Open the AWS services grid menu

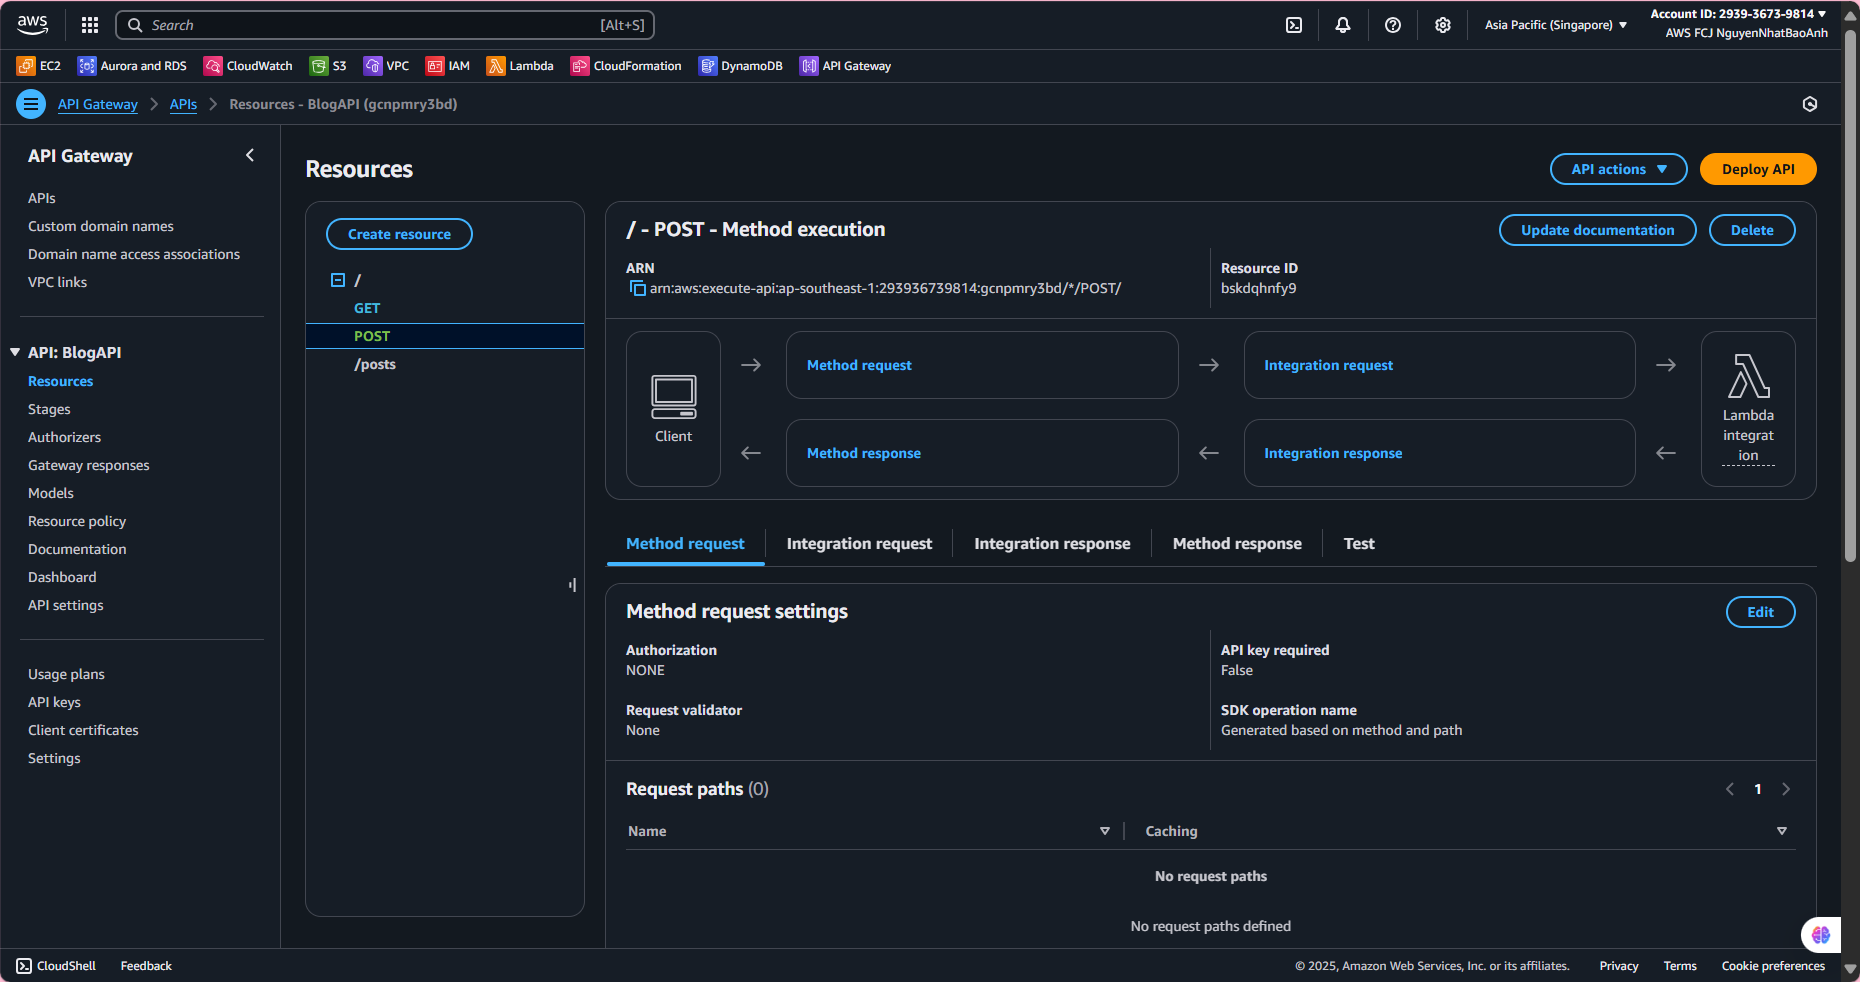(90, 25)
